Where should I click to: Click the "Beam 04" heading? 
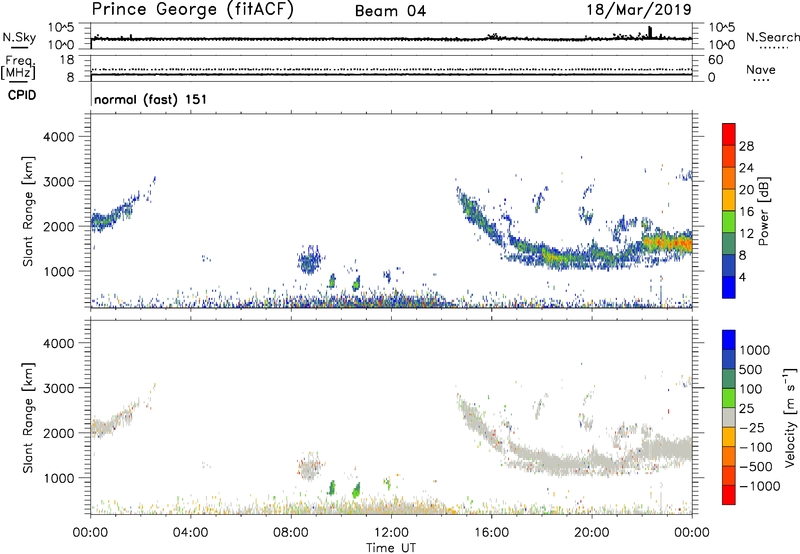390,11
